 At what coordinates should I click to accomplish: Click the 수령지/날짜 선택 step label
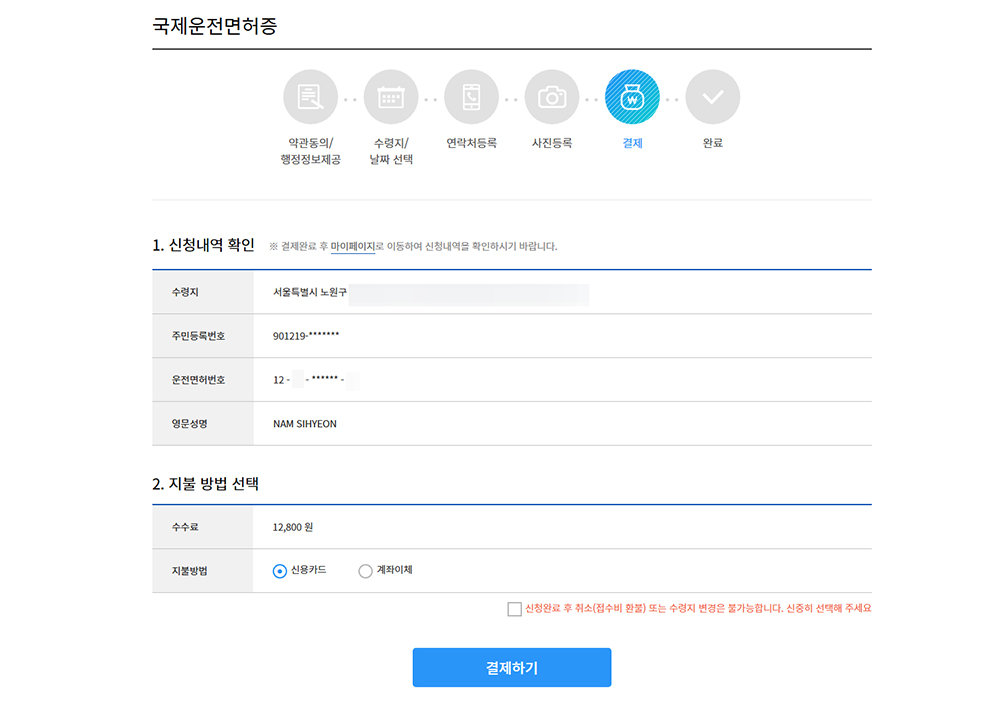pos(391,151)
